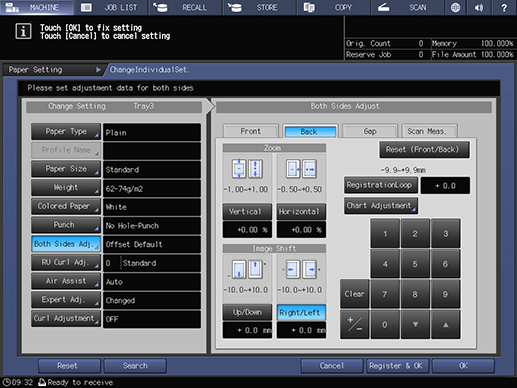Select the RegistrationLoop value field
Viewport: 517px width, 388px height.
point(445,186)
